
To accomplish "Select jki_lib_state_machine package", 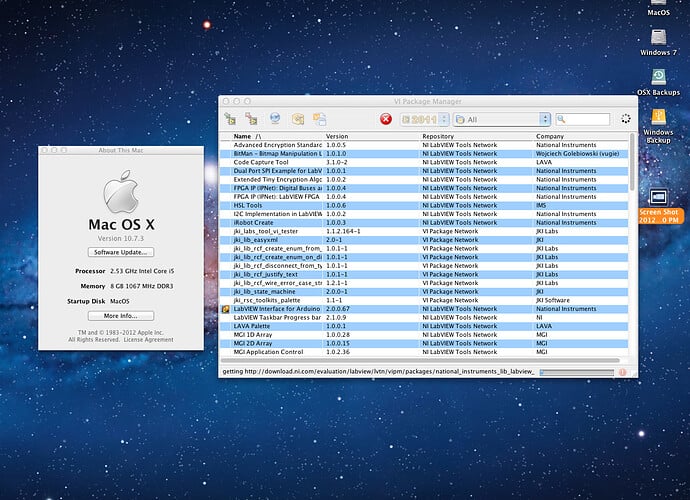I will click(x=424, y=291).
